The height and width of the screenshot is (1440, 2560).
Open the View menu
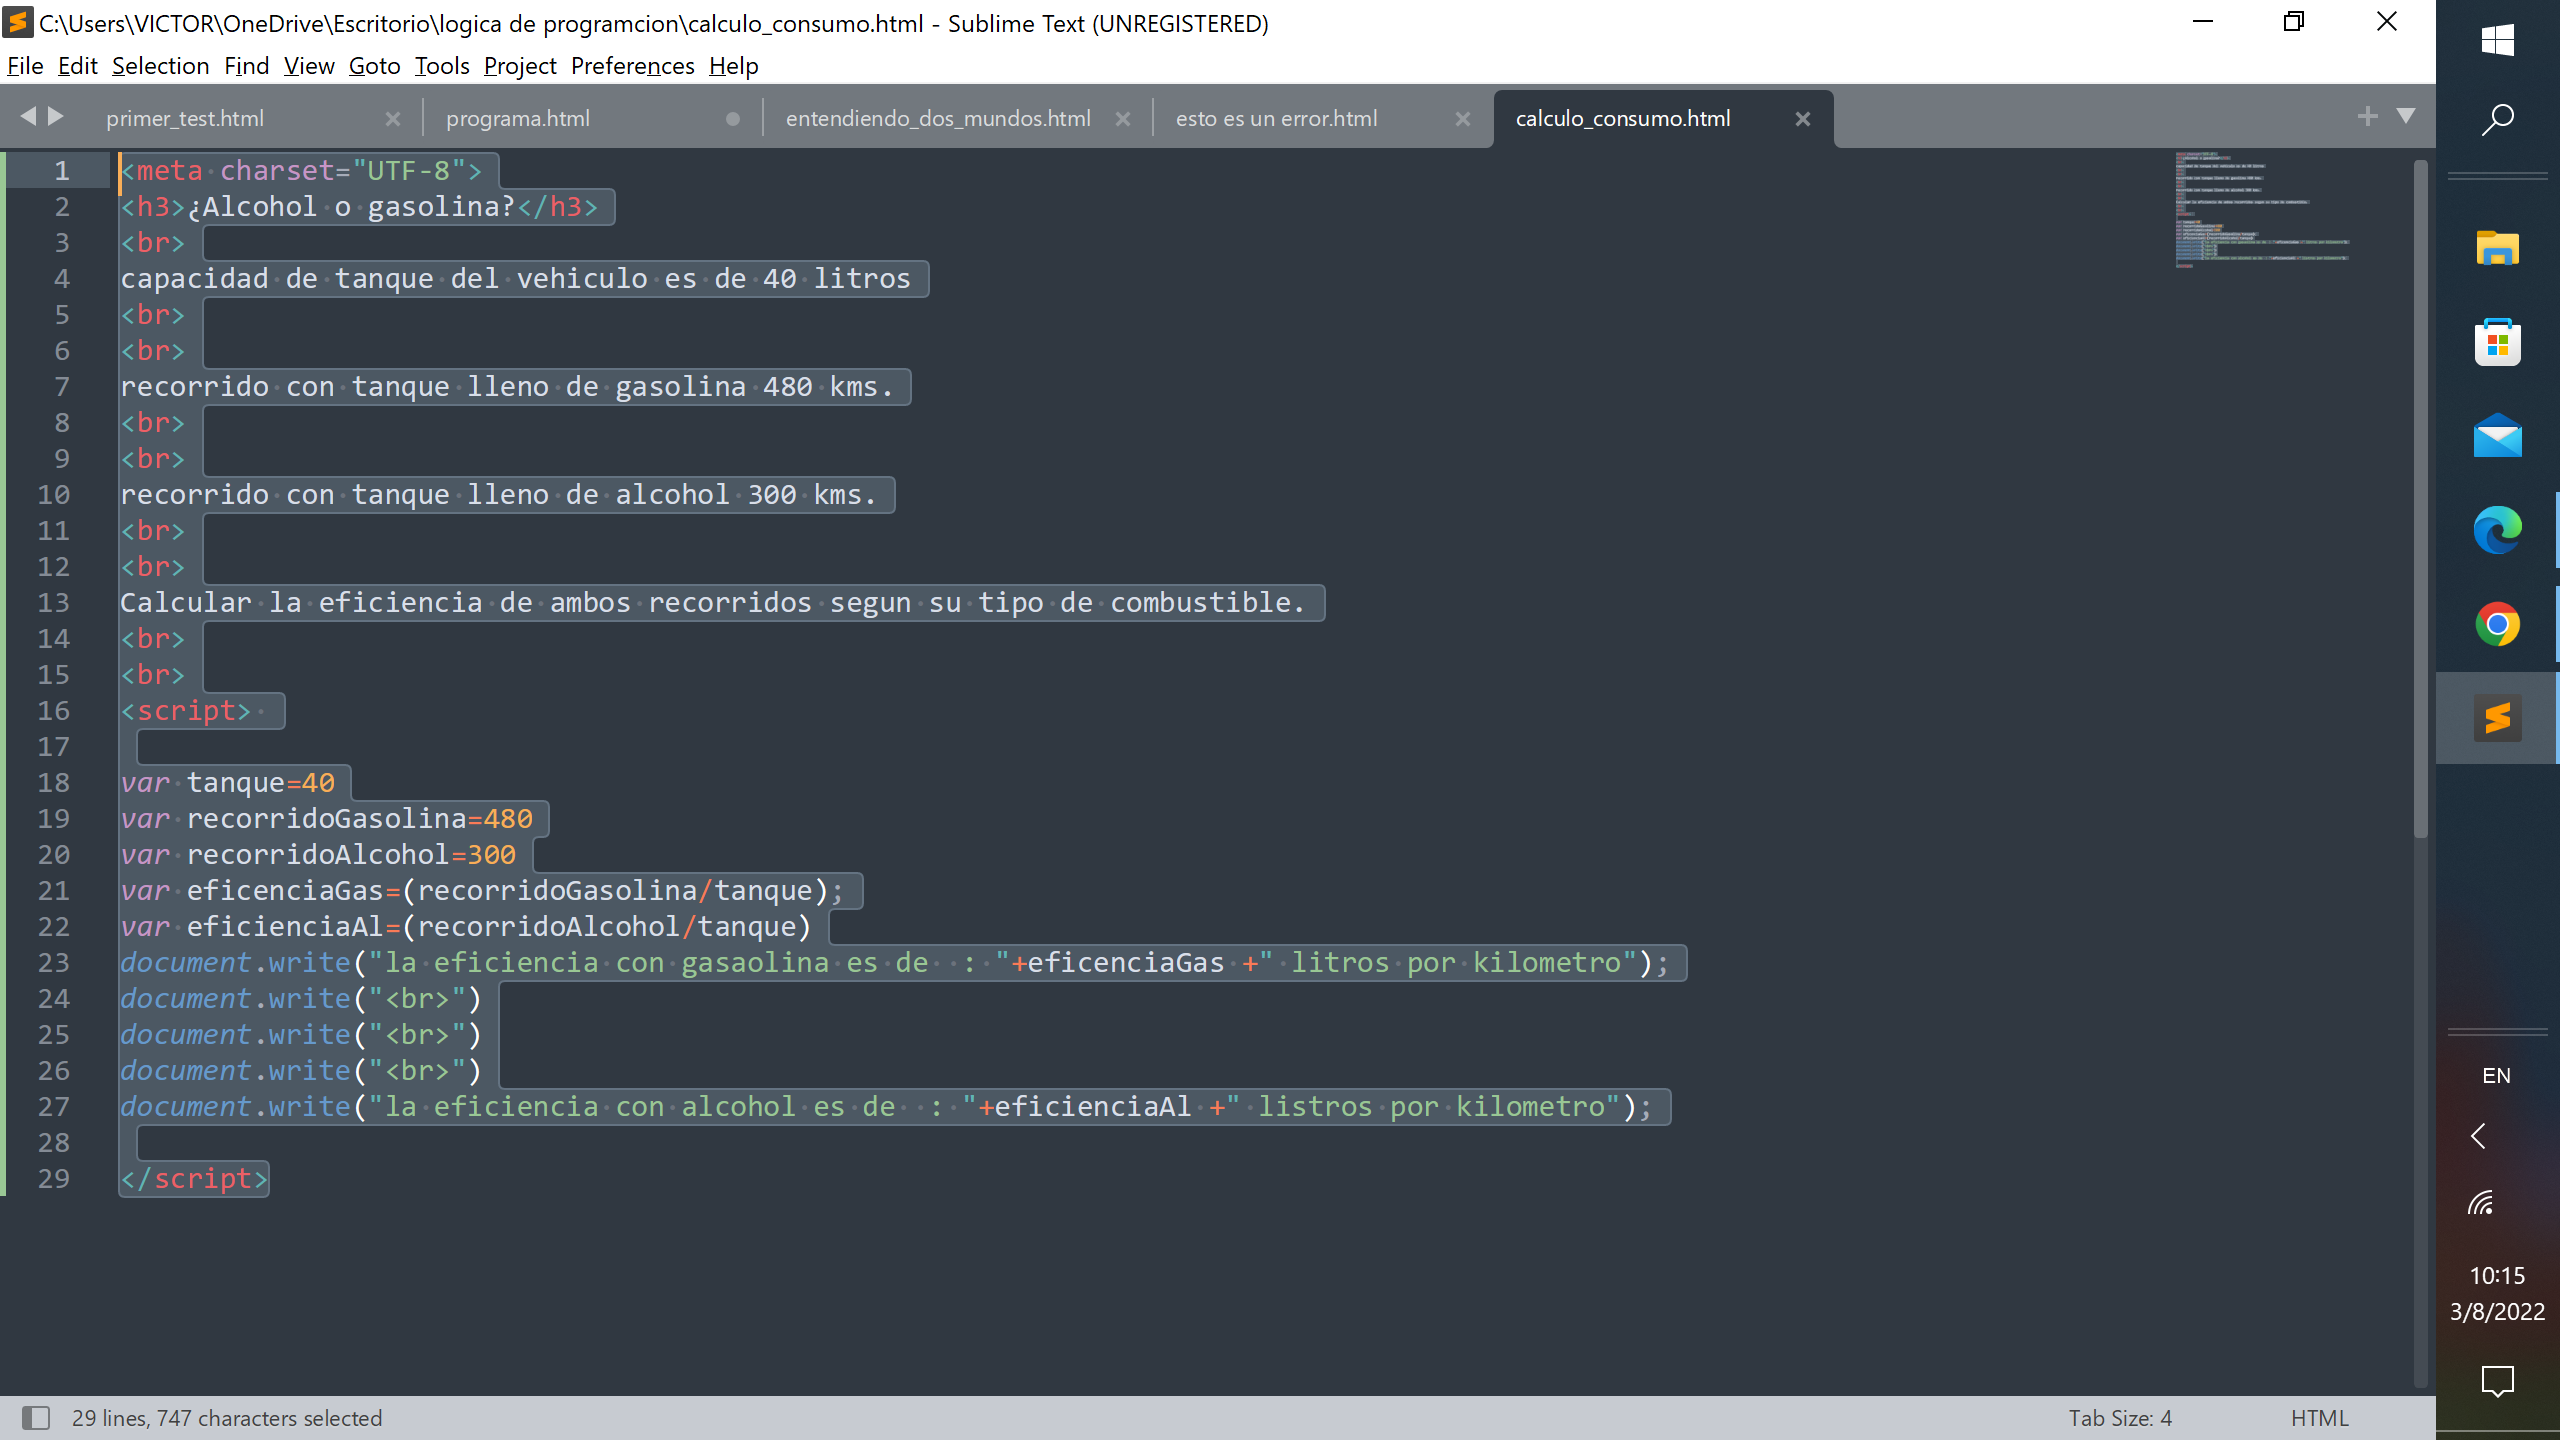pos(309,66)
